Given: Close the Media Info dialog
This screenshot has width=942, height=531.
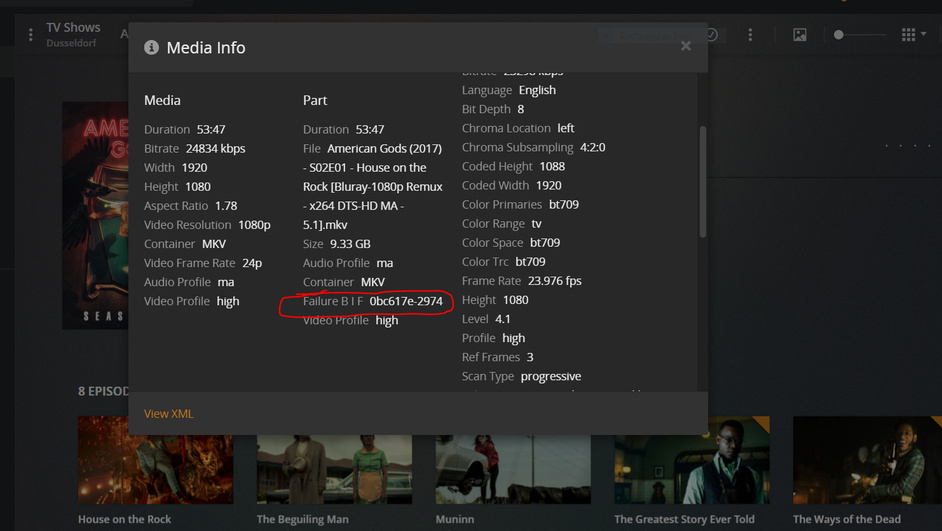Looking at the screenshot, I should point(685,46).
